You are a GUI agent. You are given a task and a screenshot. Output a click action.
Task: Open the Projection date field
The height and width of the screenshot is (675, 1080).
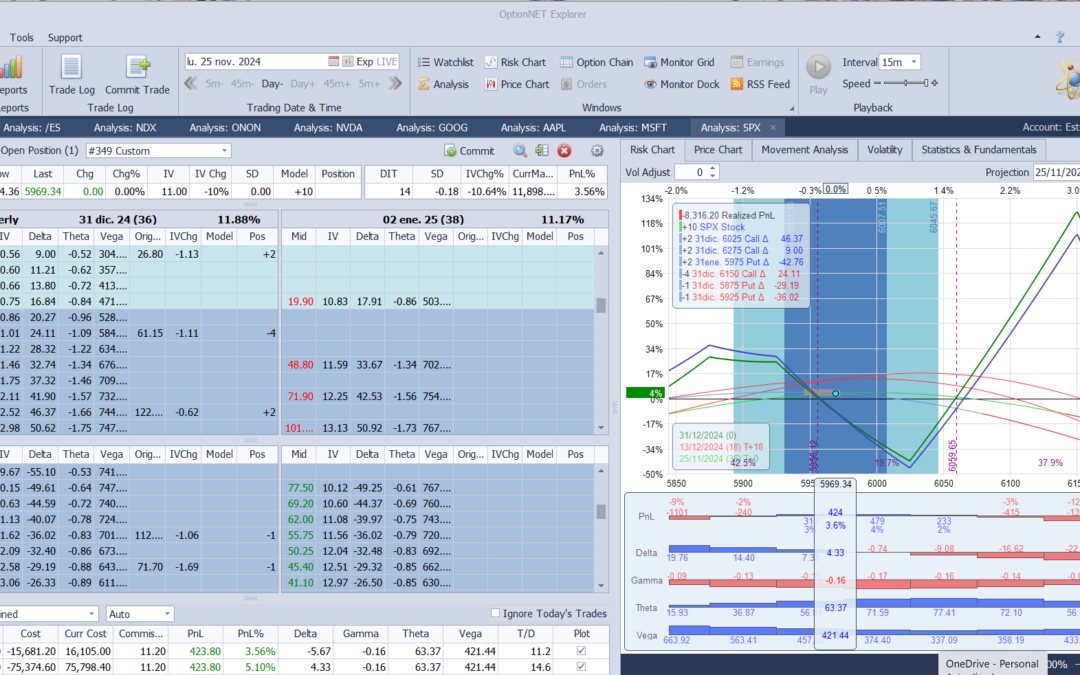(x=1056, y=172)
